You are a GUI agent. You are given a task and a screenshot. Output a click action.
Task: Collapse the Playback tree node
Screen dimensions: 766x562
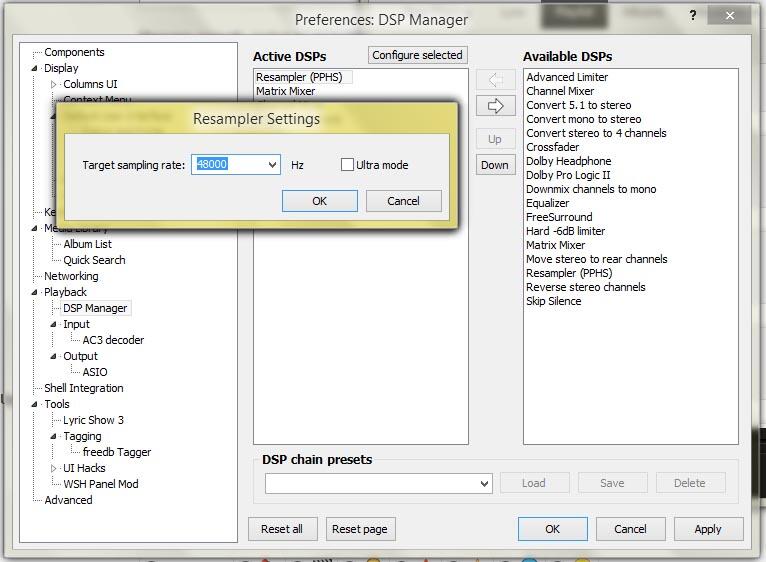tap(36, 292)
